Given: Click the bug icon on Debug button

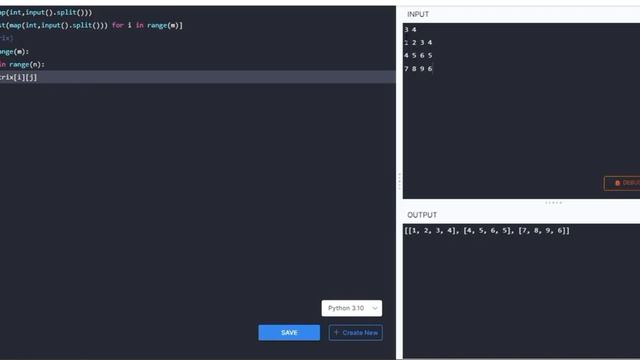Looking at the screenshot, I should click(617, 183).
